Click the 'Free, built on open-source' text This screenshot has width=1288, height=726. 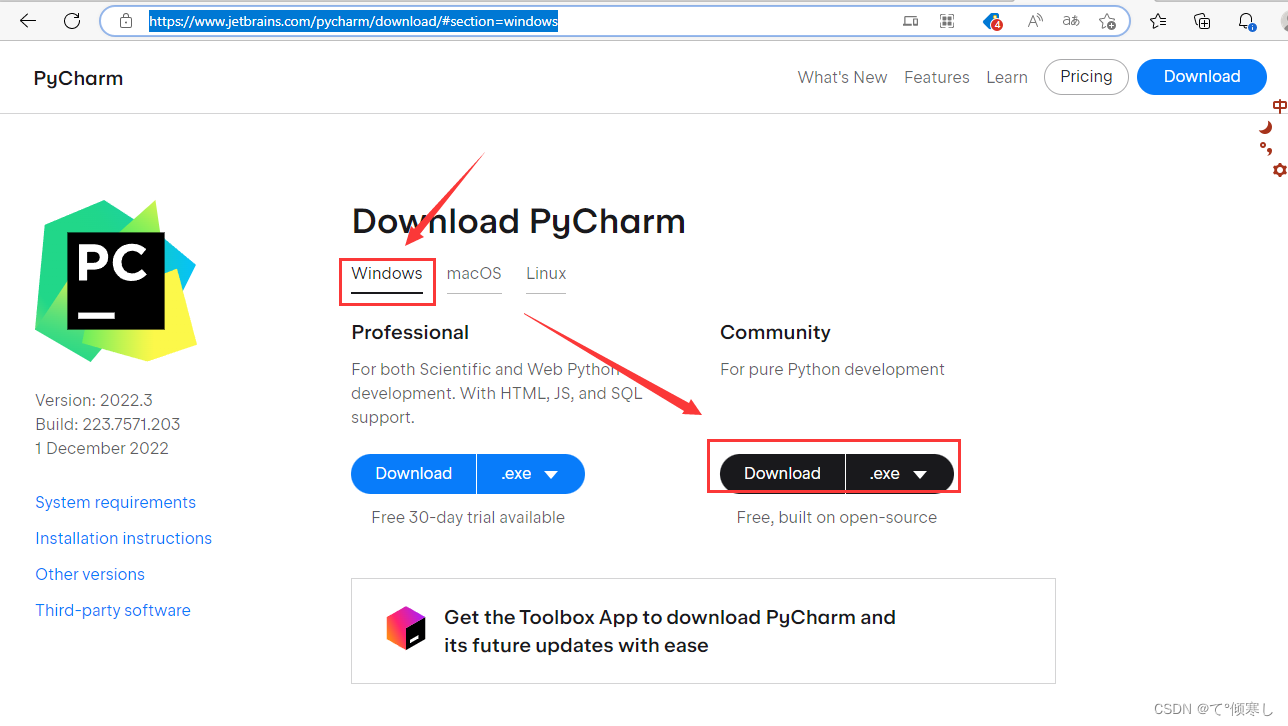tap(837, 517)
